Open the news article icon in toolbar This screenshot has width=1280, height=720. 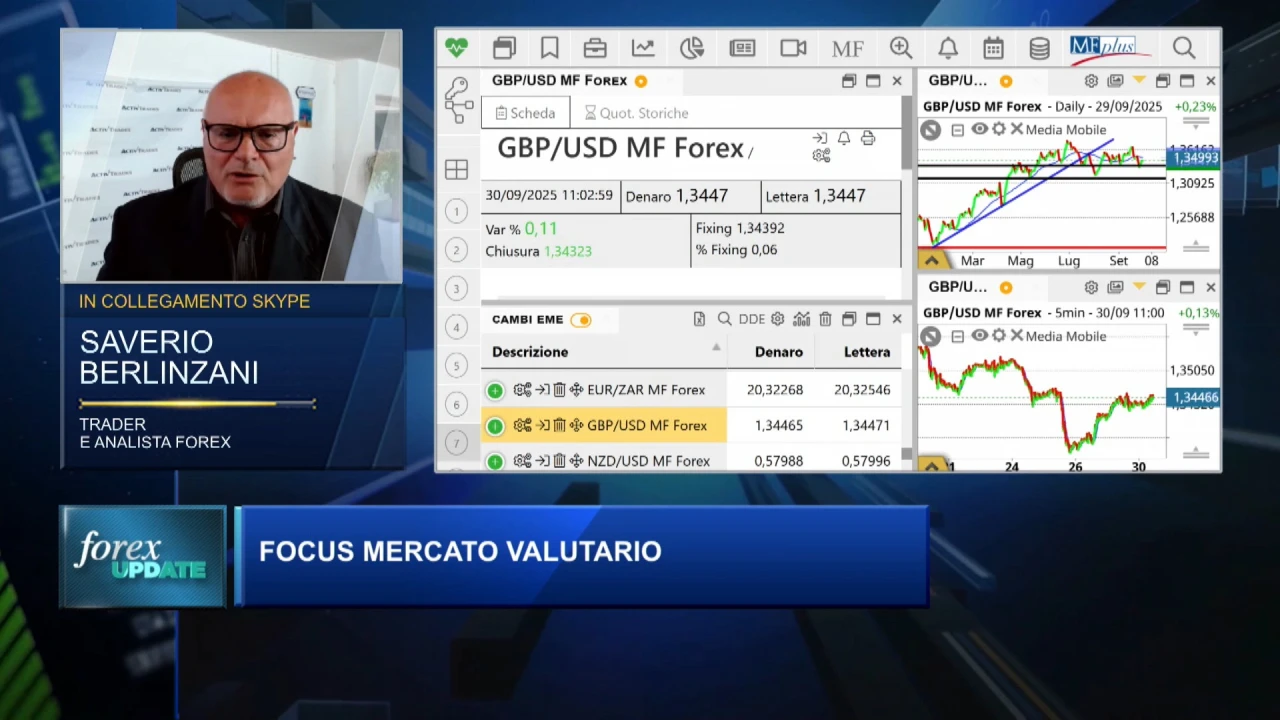[742, 48]
